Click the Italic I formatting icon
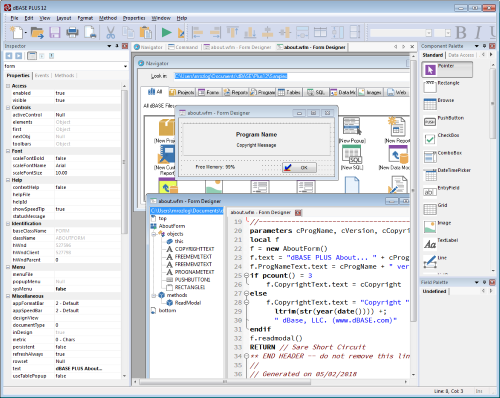The width and height of the screenshot is (500, 398). click(x=478, y=32)
